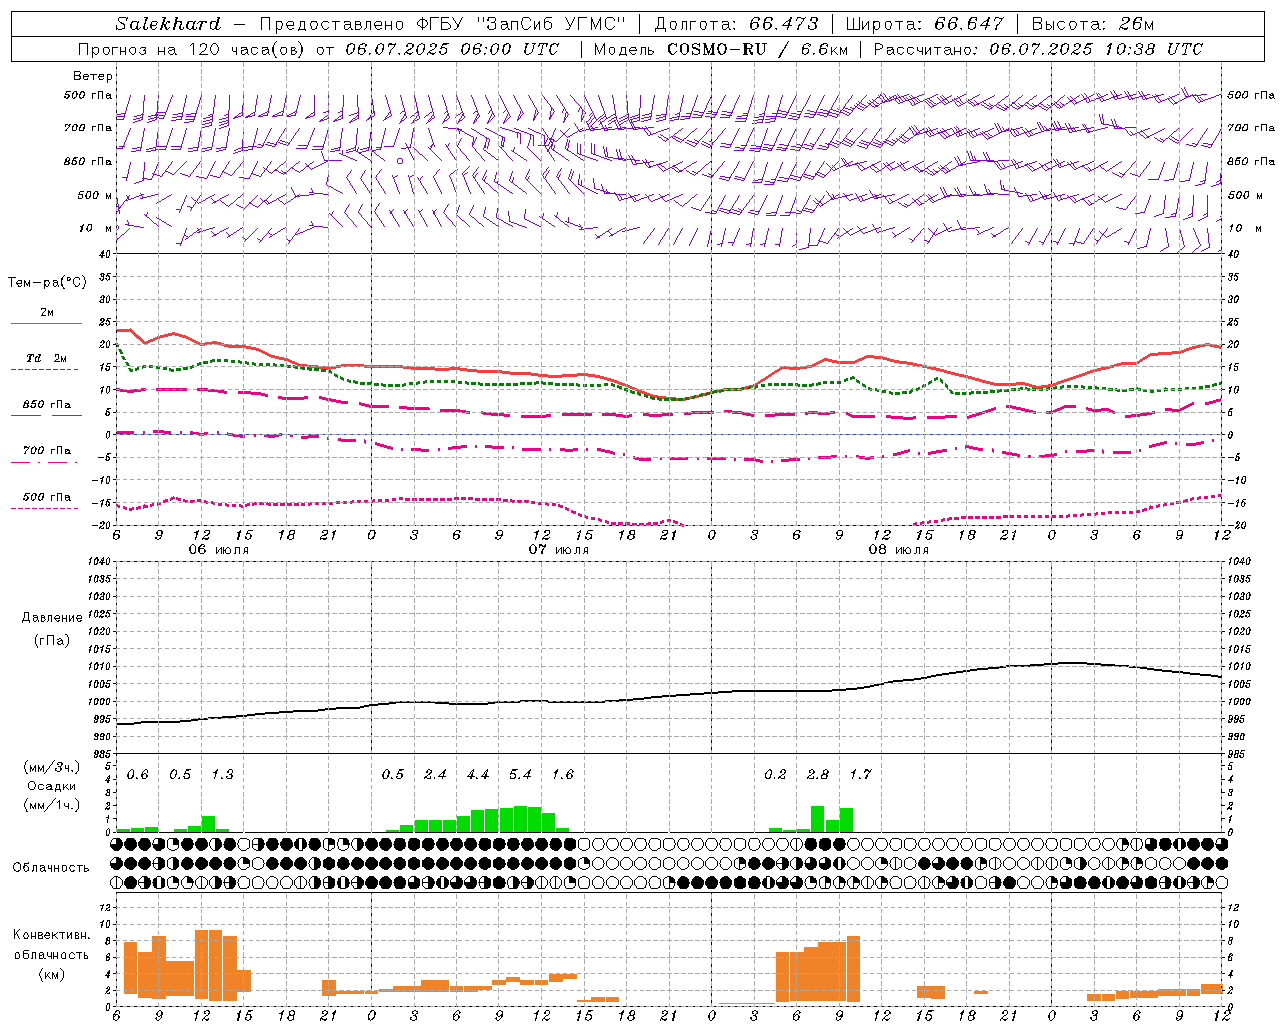Click 'Рассчитано: 06.07.2025 10:38 UTC' timestamp
This screenshot has width=1280, height=1024.
[x=1038, y=49]
